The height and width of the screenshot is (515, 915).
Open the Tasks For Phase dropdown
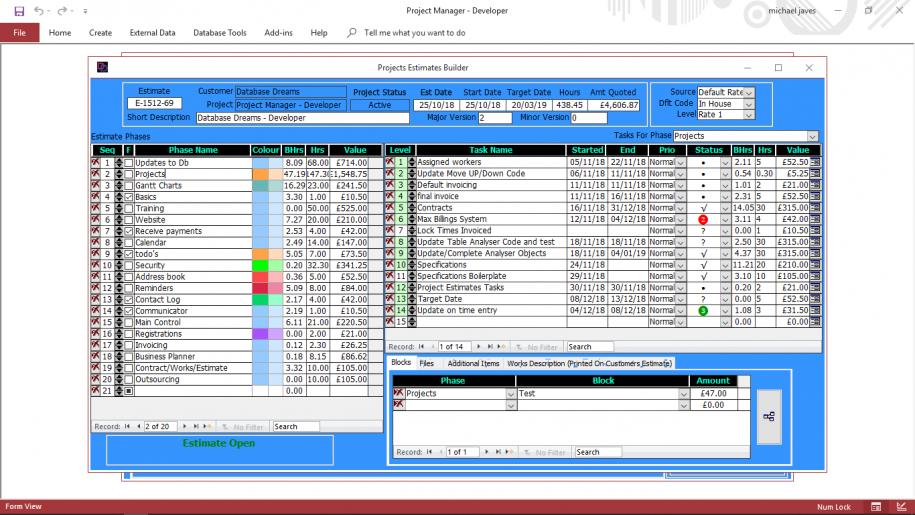click(x=812, y=136)
